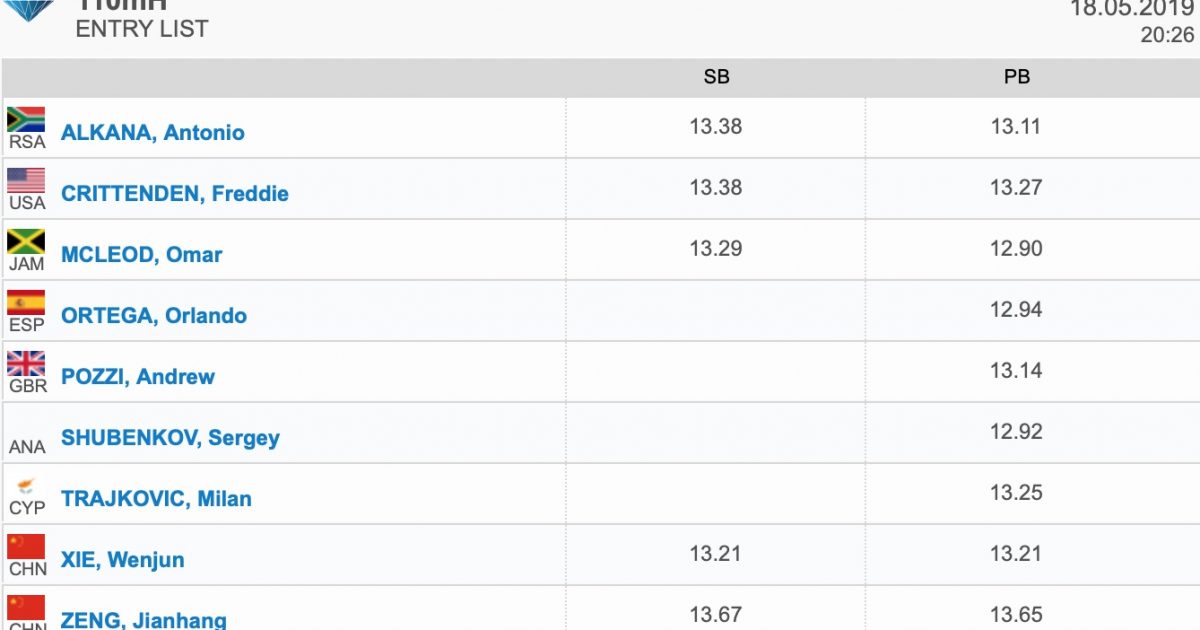
Task: Open ORTEGA, Orlando athlete page
Action: click(154, 315)
